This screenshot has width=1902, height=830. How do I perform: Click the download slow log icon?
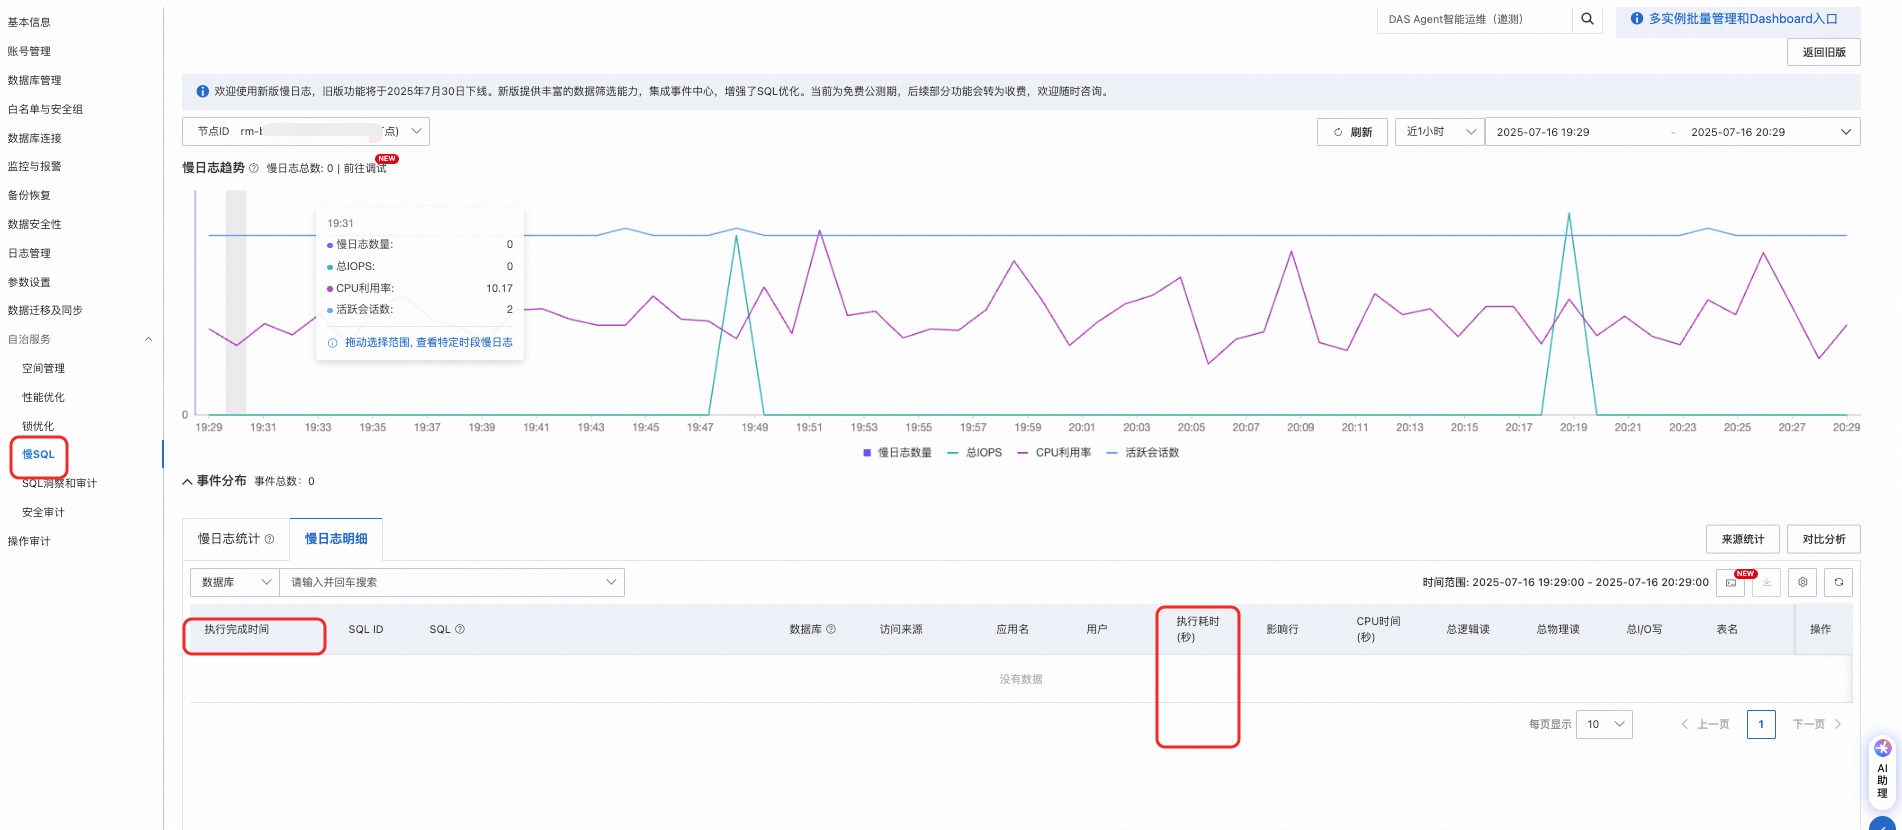pyautogui.click(x=1766, y=582)
